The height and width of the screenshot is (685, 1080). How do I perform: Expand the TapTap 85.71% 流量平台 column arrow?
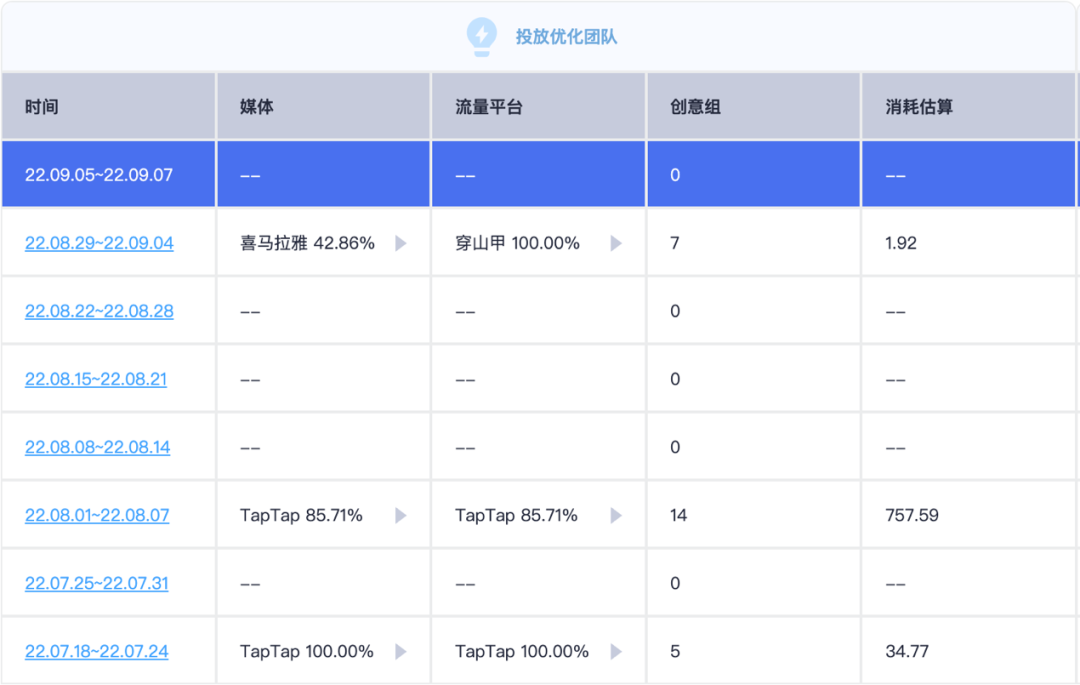[x=616, y=516]
